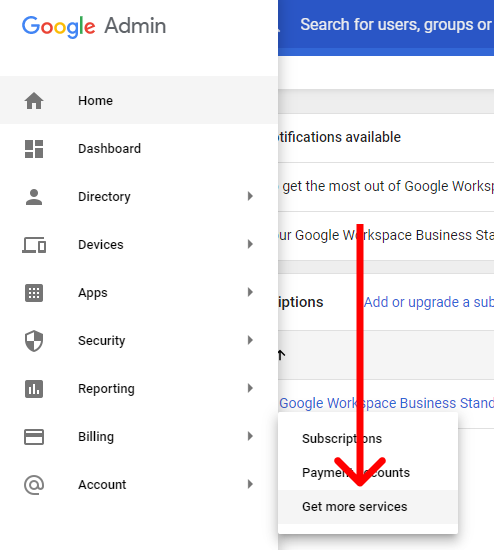Viewport: 494px width, 550px height.
Task: Click the Google Workspace Business Standard notification row
Action: pos(386,236)
